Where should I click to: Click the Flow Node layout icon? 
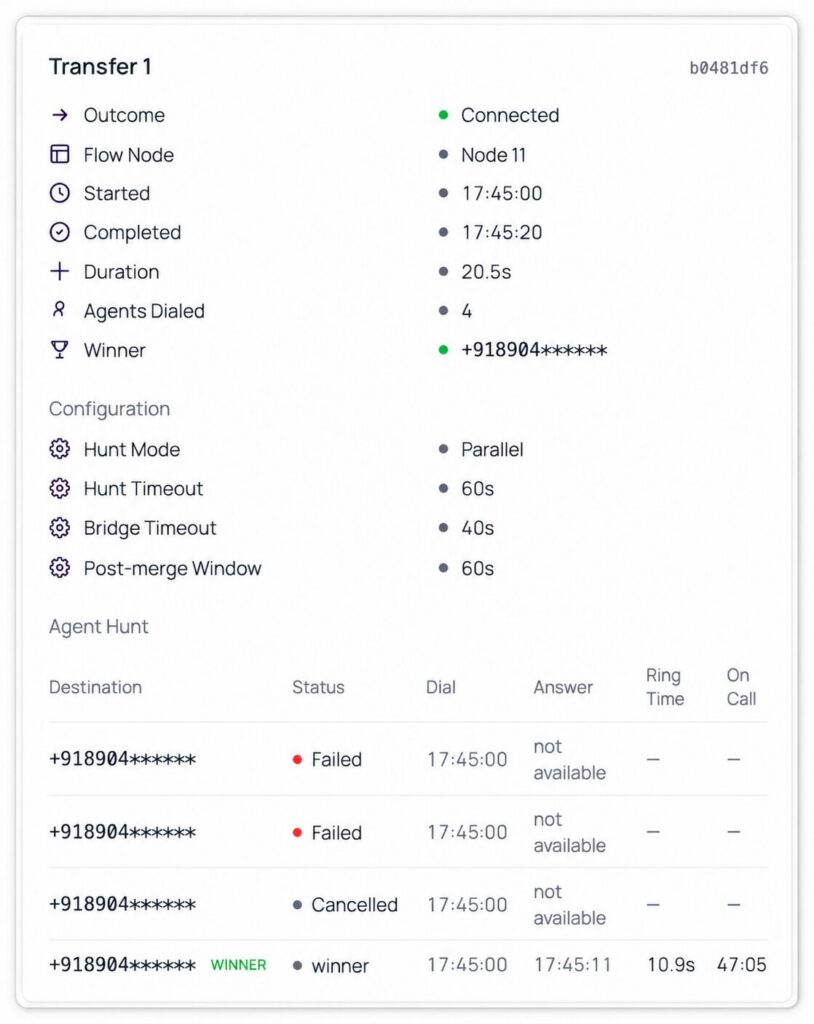(59, 154)
